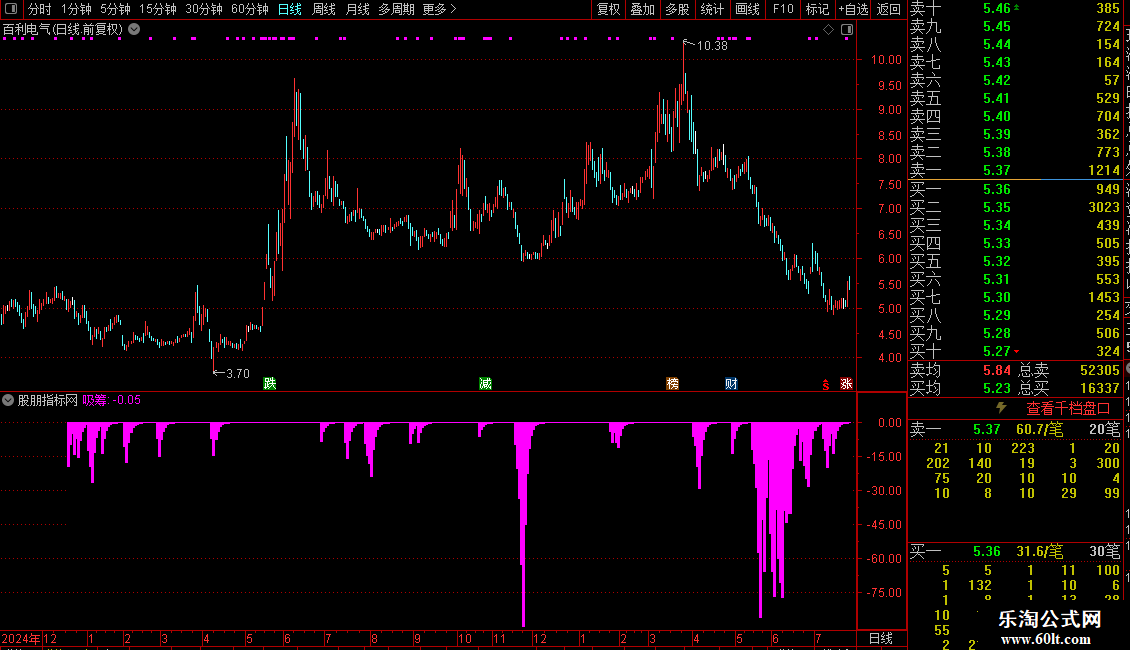This screenshot has height=650, width=1130.
Task: Click 查看千档盘口 link
Action: point(1068,409)
